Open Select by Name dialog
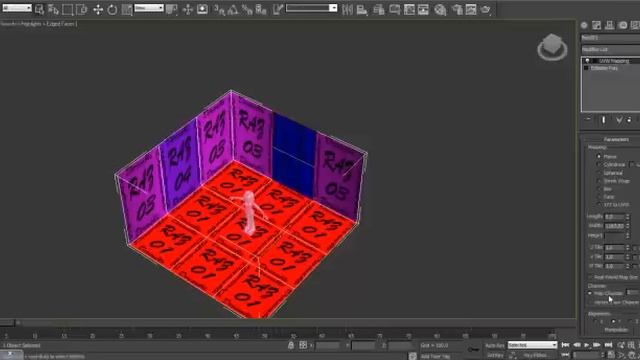Image resolution: width=640 pixels, height=360 pixels. coord(53,9)
